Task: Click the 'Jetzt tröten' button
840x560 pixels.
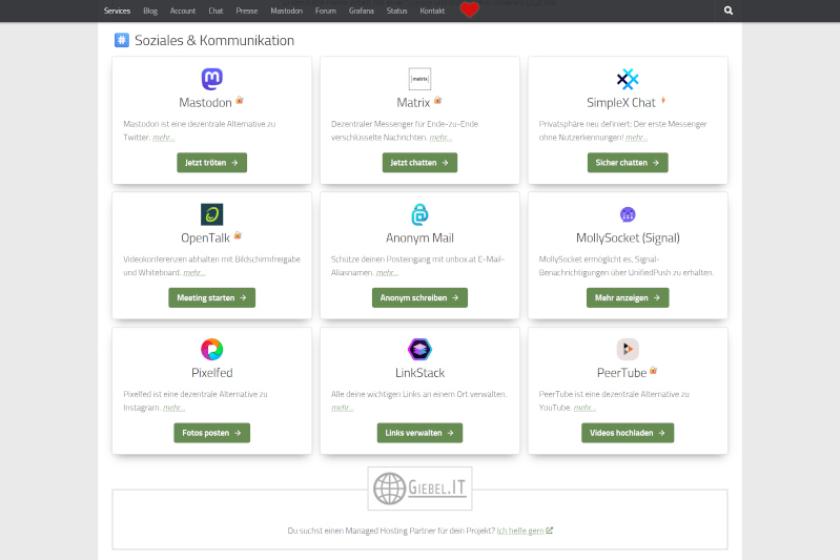Action: pyautogui.click(x=212, y=162)
